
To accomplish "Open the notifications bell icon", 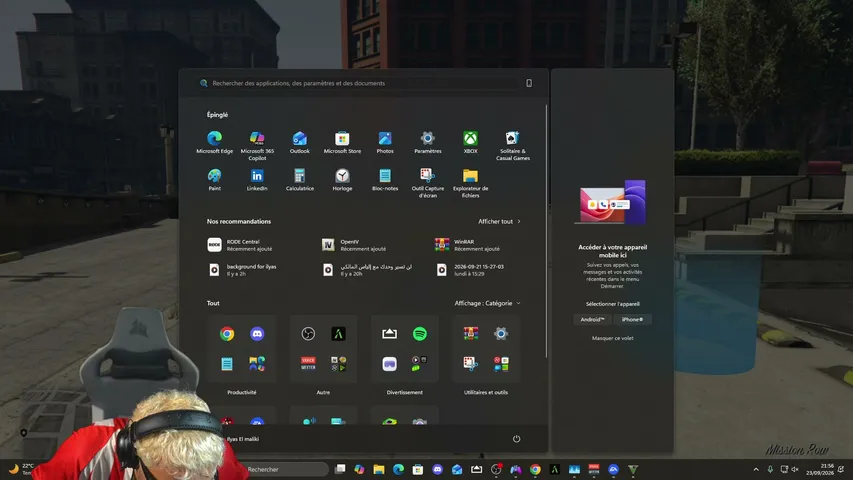I will 841,469.
